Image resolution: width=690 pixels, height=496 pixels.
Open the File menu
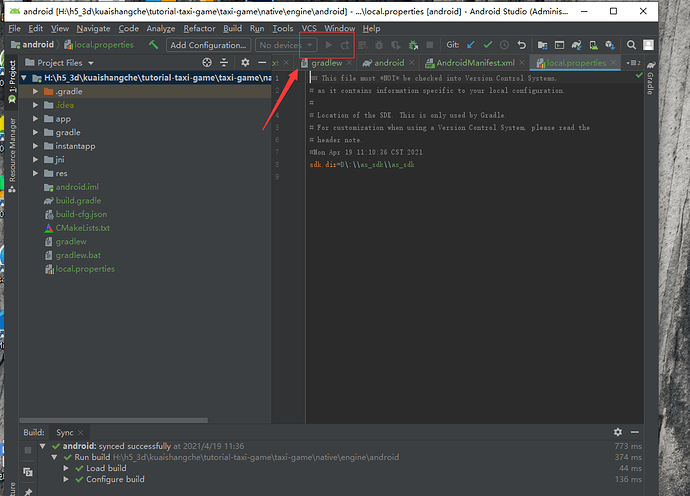(14, 29)
